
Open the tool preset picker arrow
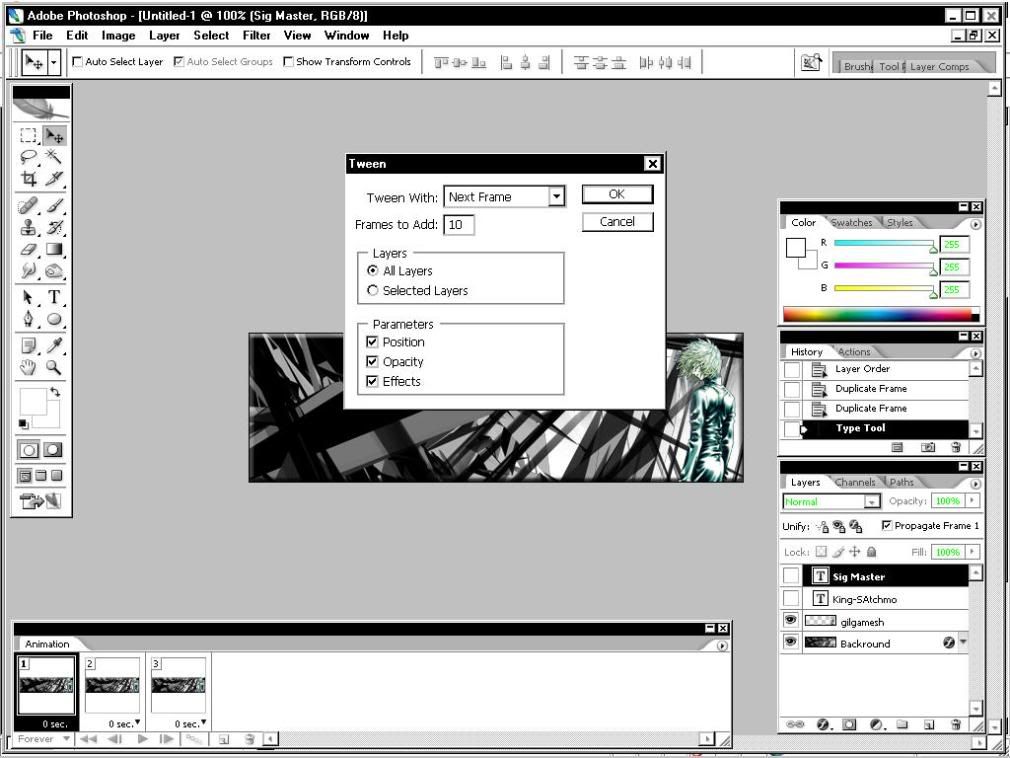tap(53, 62)
